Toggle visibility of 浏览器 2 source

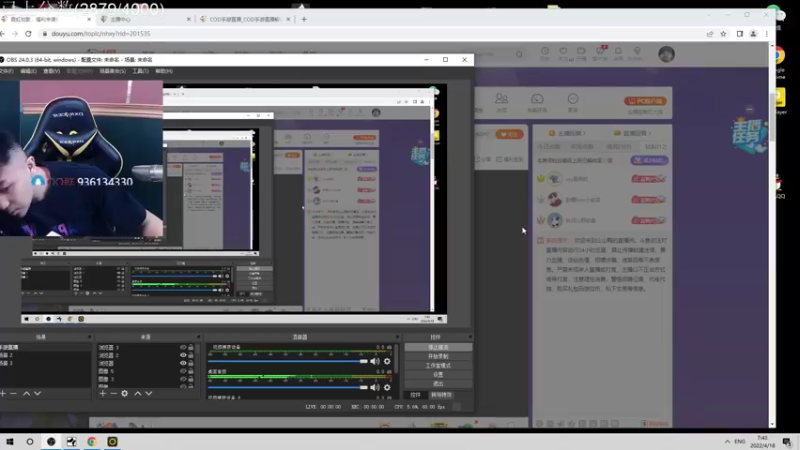click(x=183, y=355)
